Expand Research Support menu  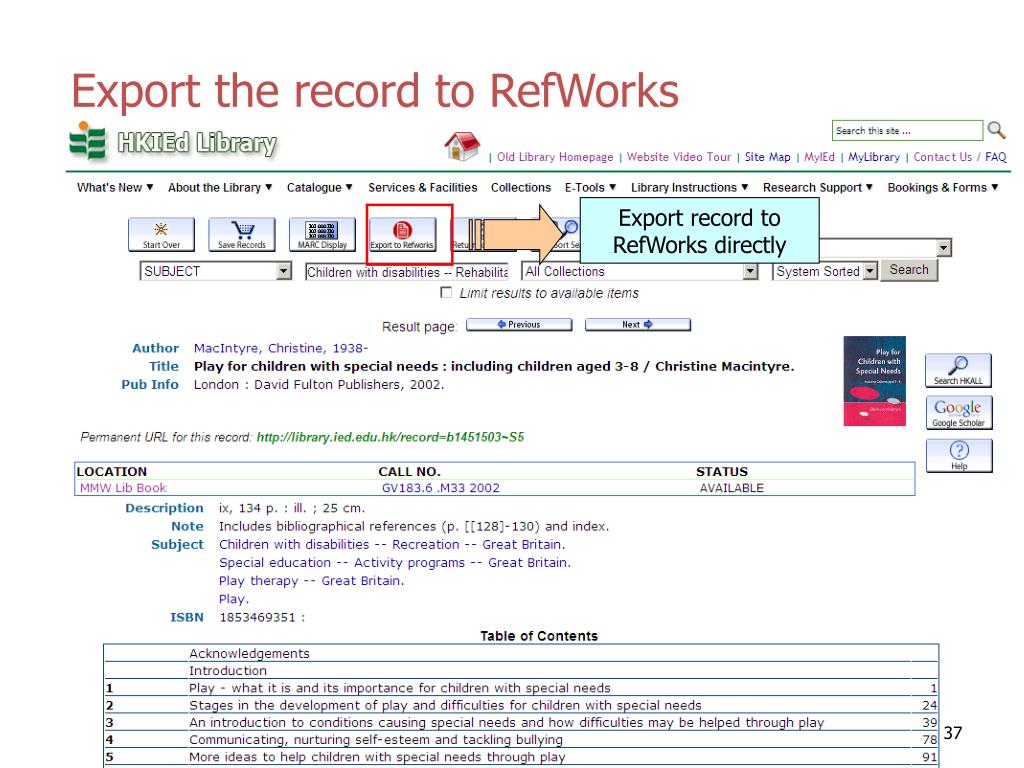[x=818, y=187]
